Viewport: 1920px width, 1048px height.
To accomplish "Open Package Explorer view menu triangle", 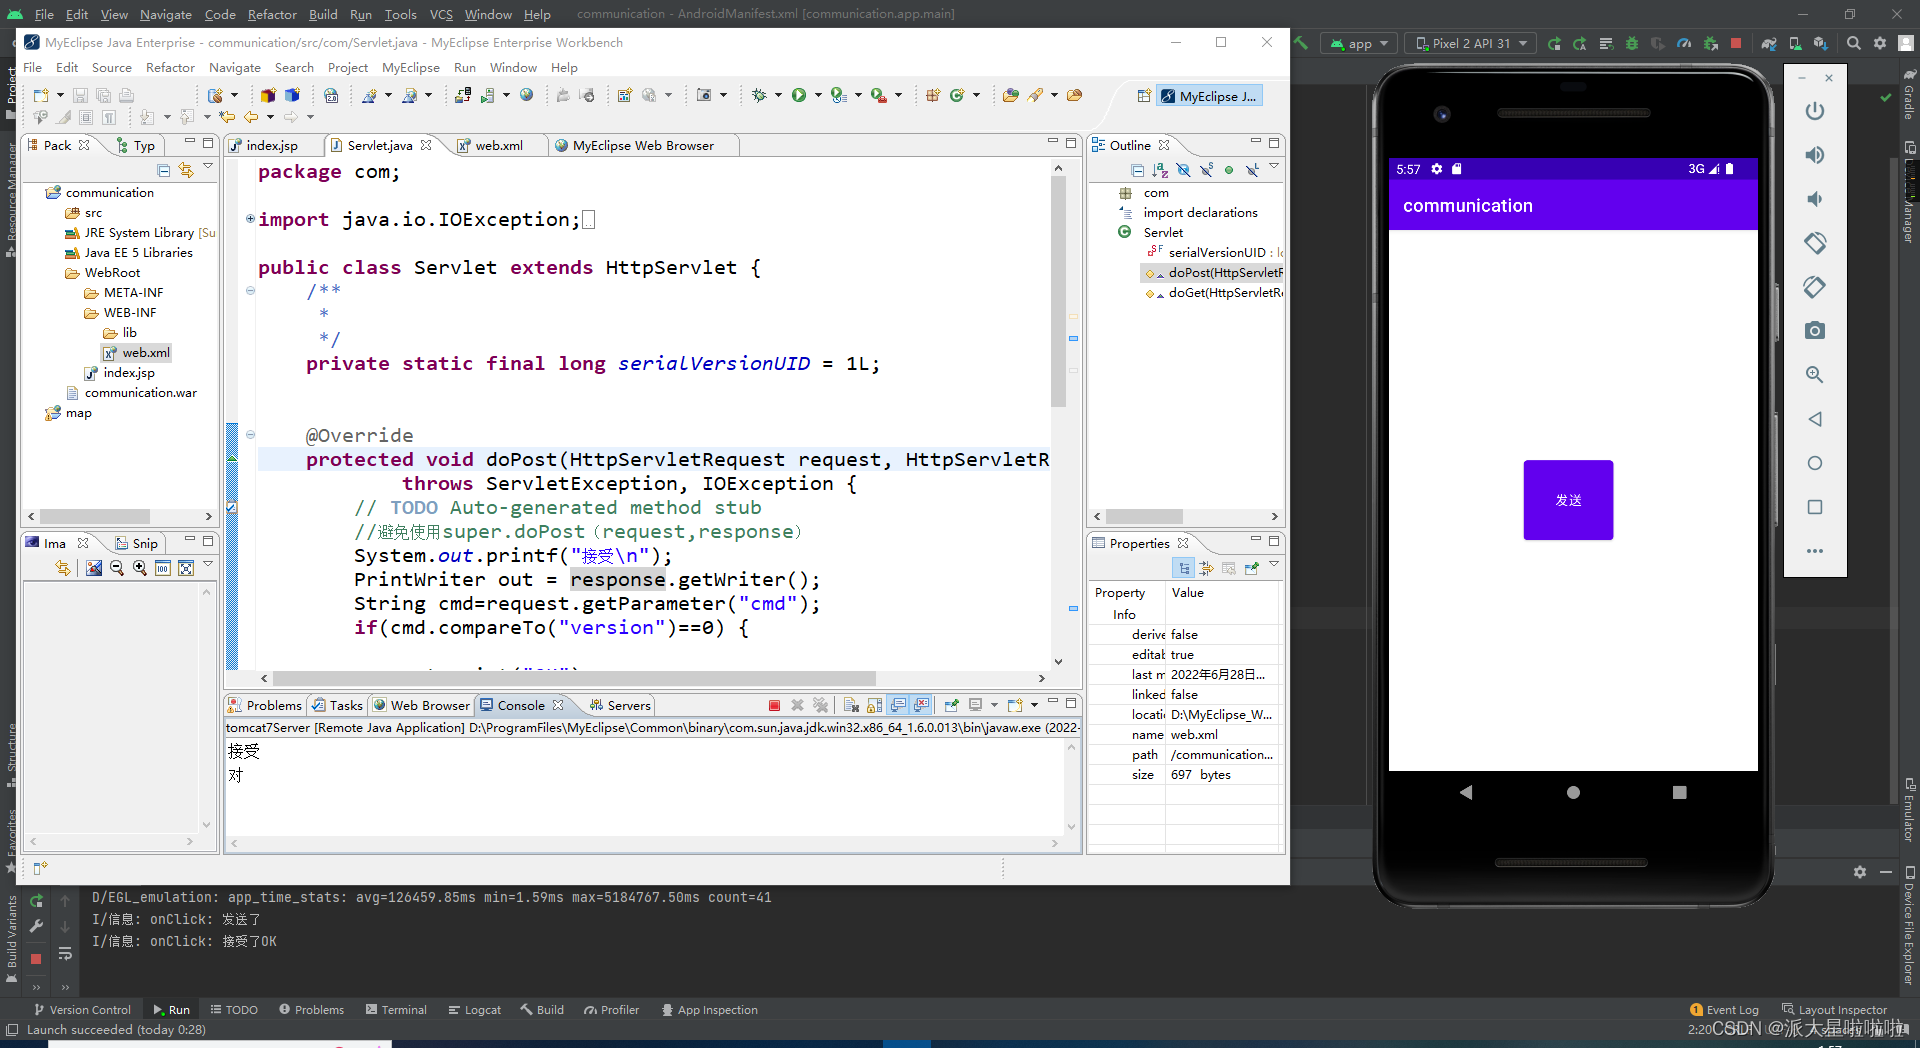I will click(x=208, y=166).
